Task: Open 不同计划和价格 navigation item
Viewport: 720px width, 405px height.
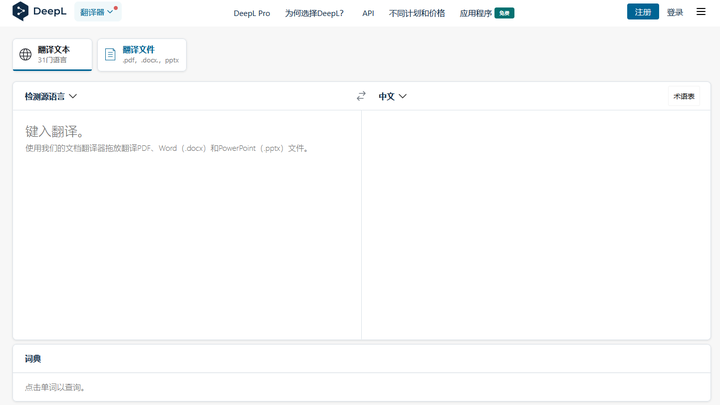Action: click(417, 13)
